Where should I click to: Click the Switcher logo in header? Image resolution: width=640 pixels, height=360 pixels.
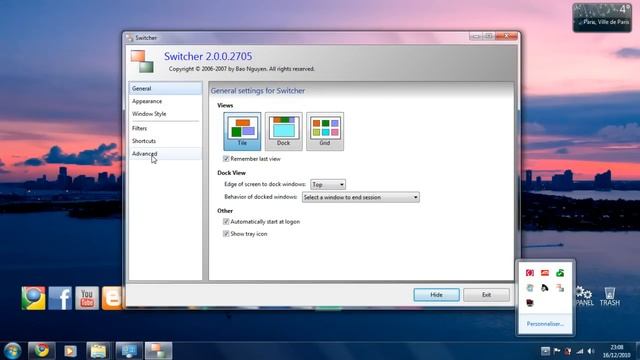[142, 62]
